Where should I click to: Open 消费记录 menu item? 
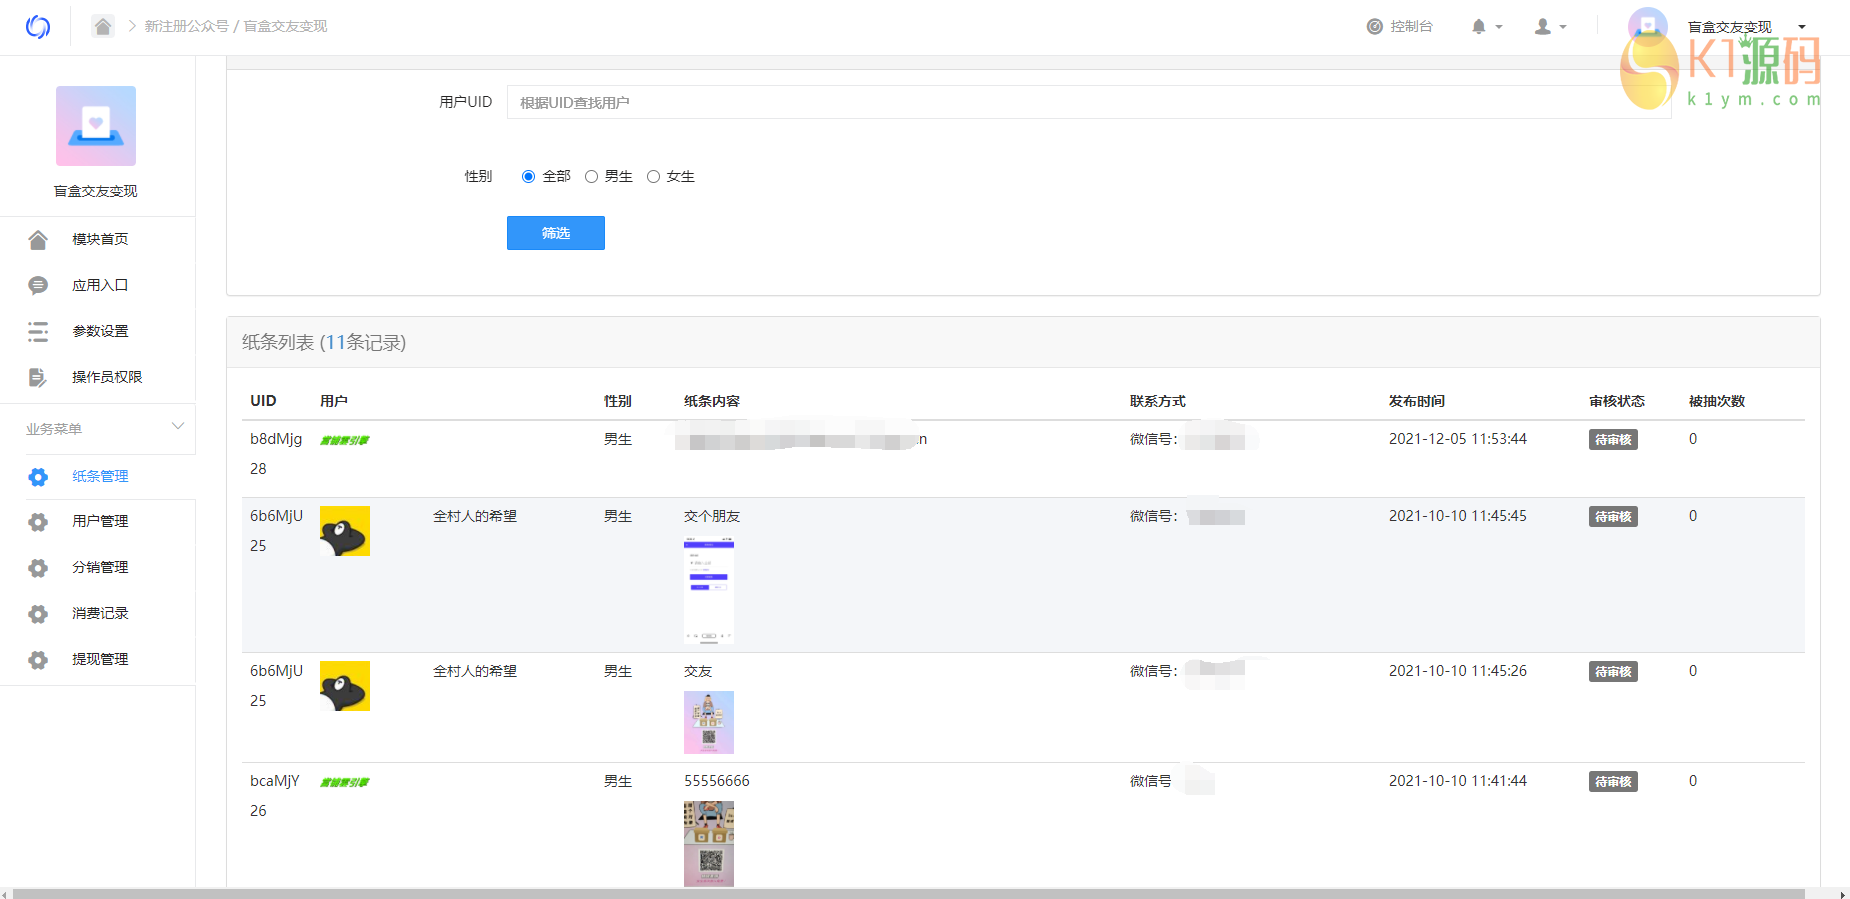point(100,613)
